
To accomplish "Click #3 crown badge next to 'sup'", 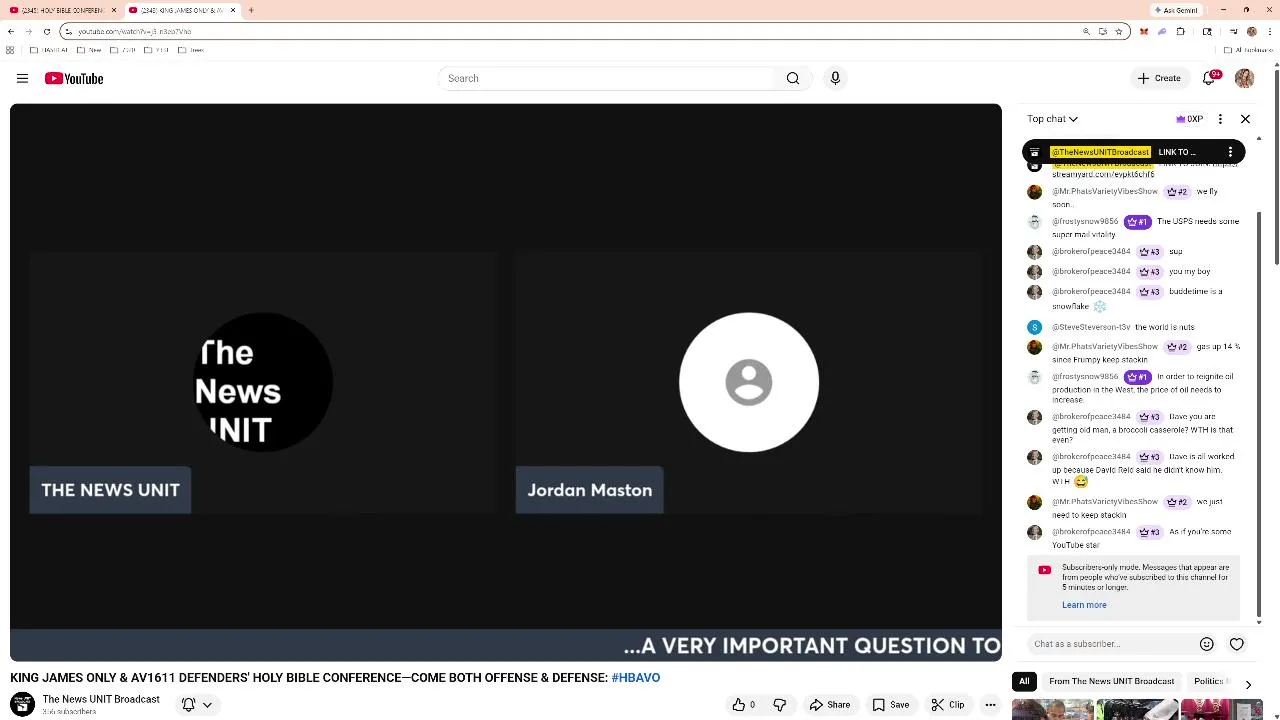I will point(1150,251).
